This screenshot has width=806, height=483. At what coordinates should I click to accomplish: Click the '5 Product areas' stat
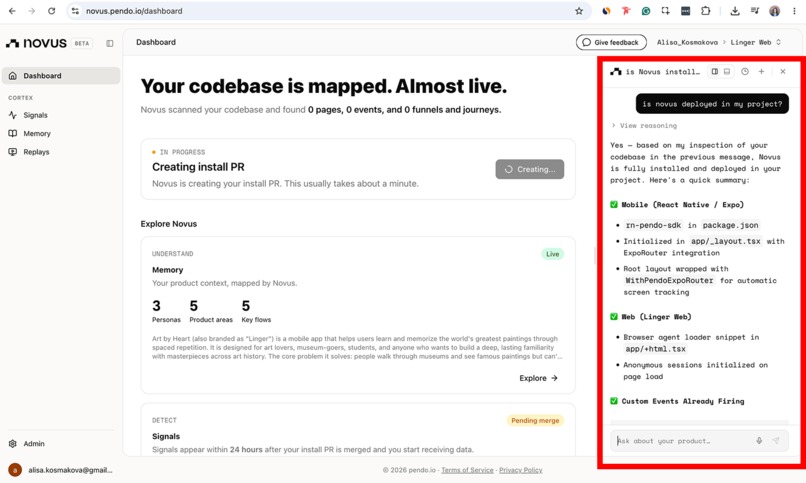click(211, 311)
